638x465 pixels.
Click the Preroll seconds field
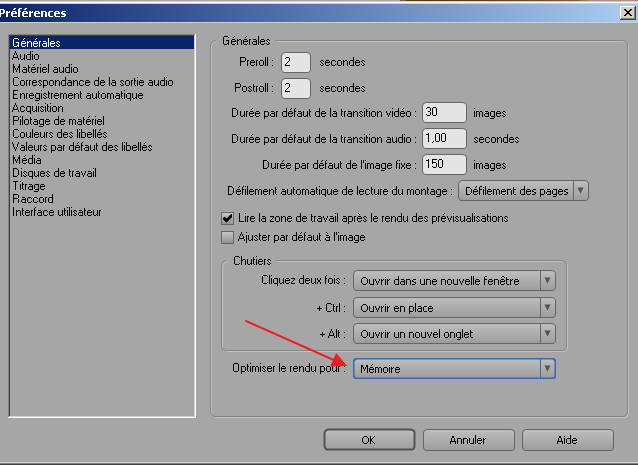point(296,62)
